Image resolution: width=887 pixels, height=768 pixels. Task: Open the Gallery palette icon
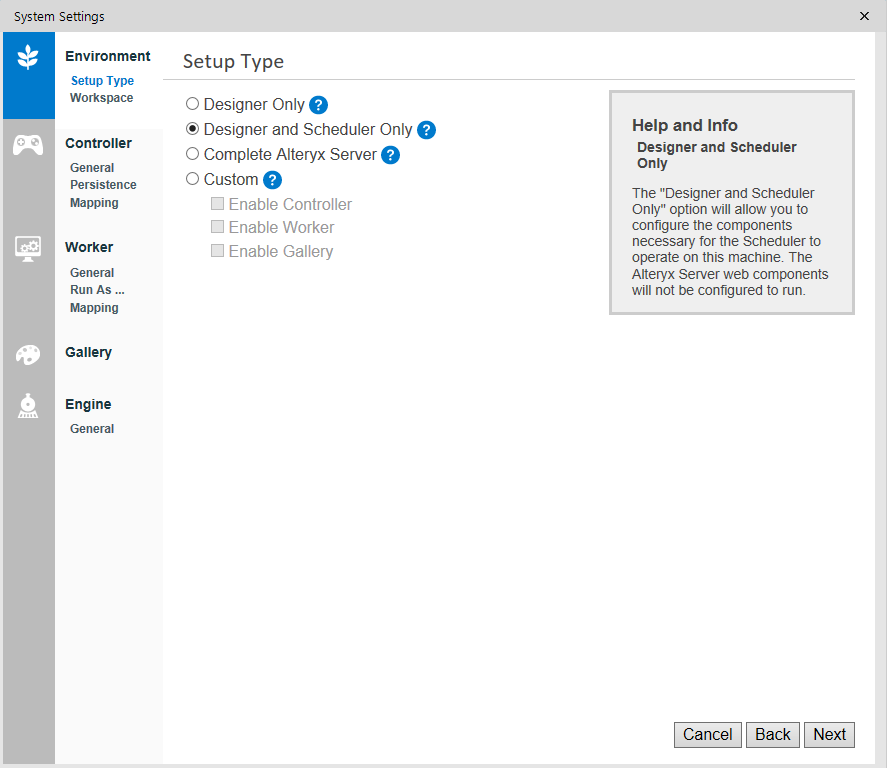pyautogui.click(x=28, y=355)
